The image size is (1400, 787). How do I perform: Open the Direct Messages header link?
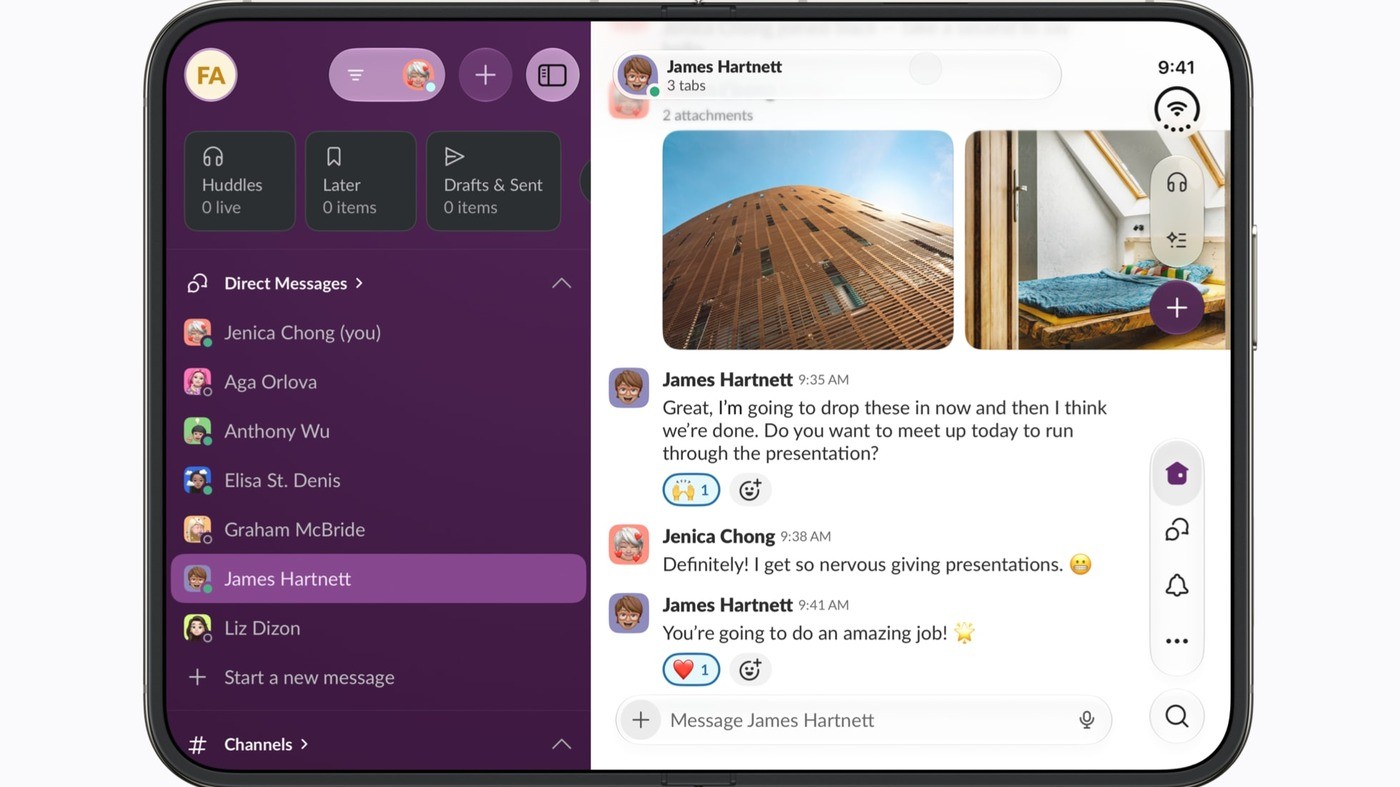[293, 284]
